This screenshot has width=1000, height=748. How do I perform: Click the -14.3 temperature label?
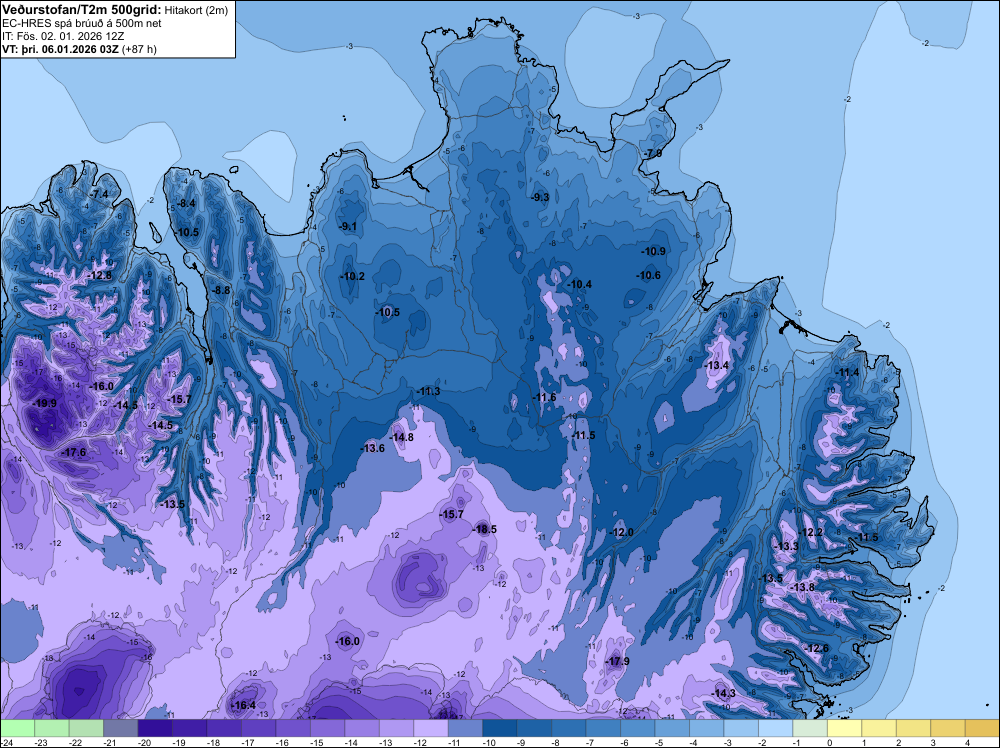click(x=724, y=693)
